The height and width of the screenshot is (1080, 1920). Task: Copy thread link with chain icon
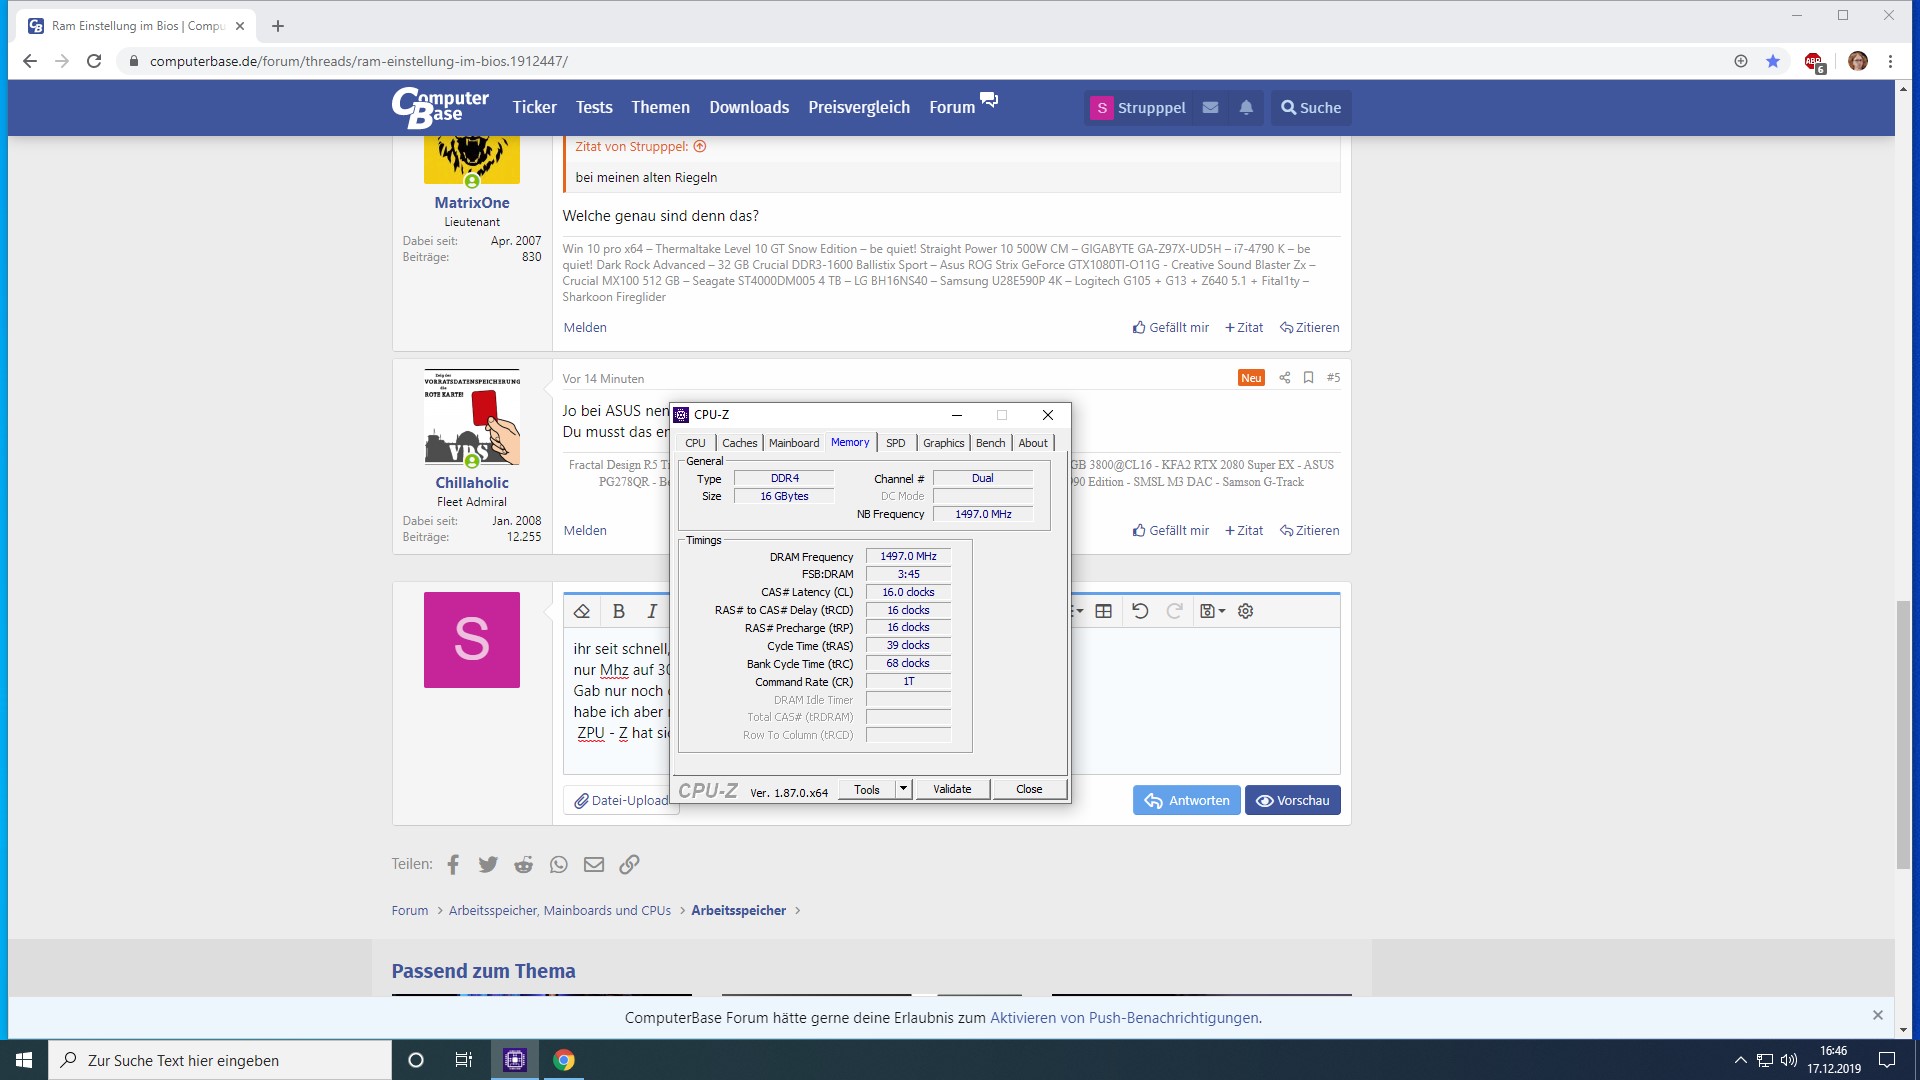click(x=629, y=864)
